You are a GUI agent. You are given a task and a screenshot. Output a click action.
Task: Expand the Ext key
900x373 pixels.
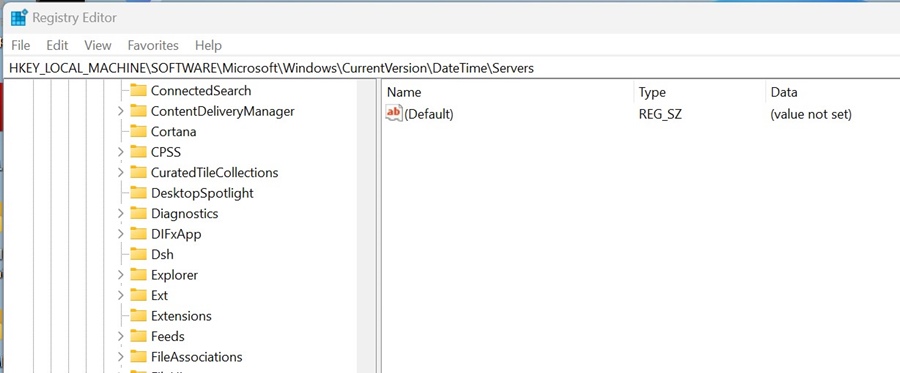121,296
